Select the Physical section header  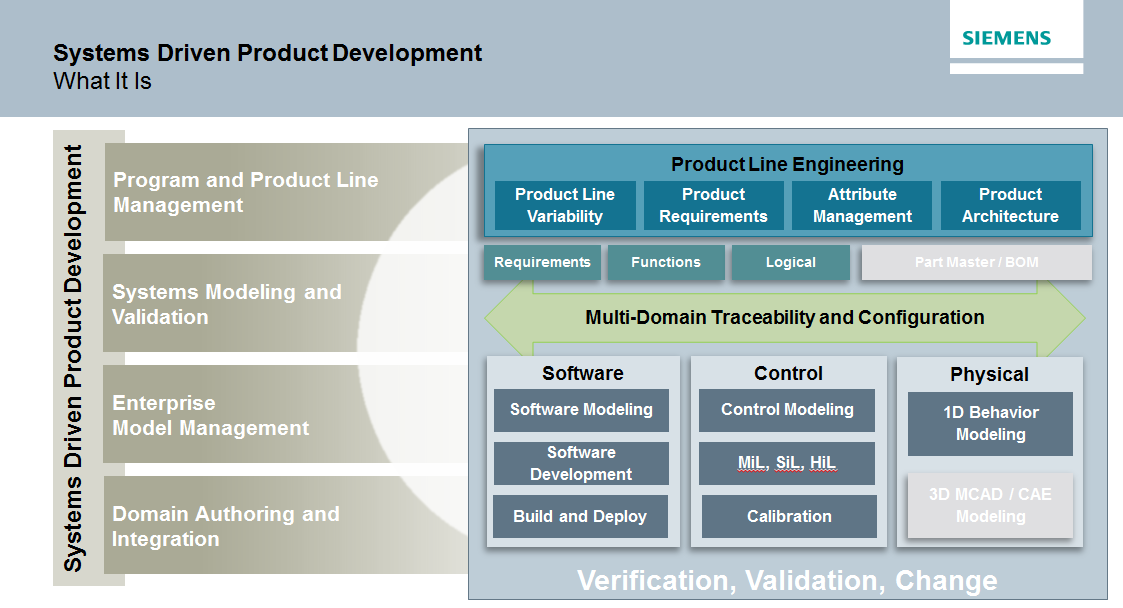(x=989, y=373)
